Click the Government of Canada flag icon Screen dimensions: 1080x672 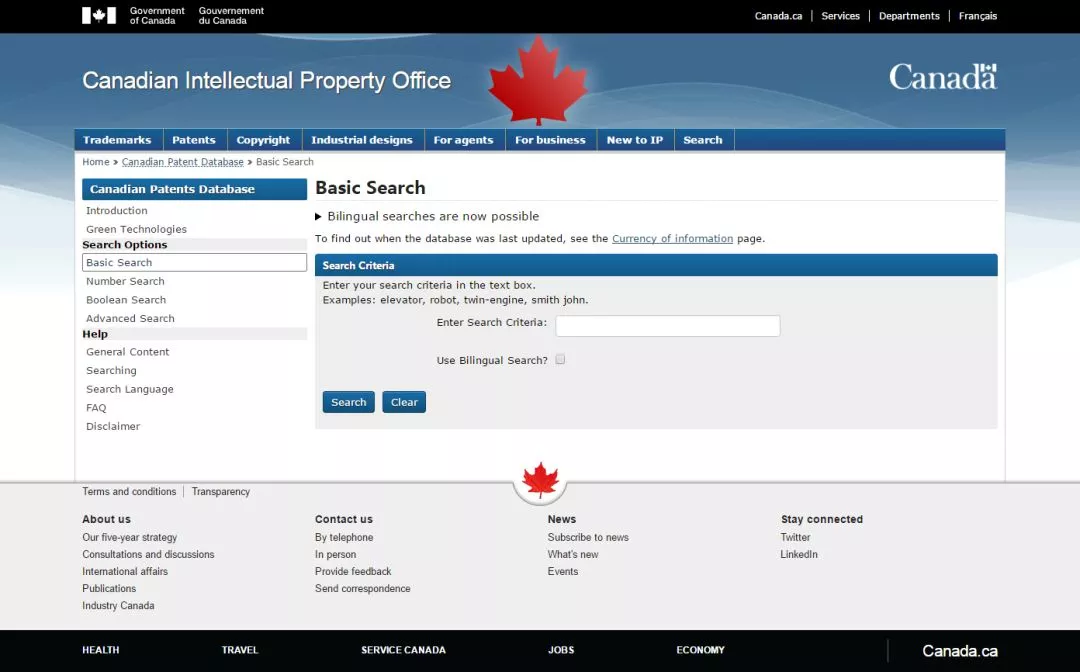pyautogui.click(x=99, y=15)
